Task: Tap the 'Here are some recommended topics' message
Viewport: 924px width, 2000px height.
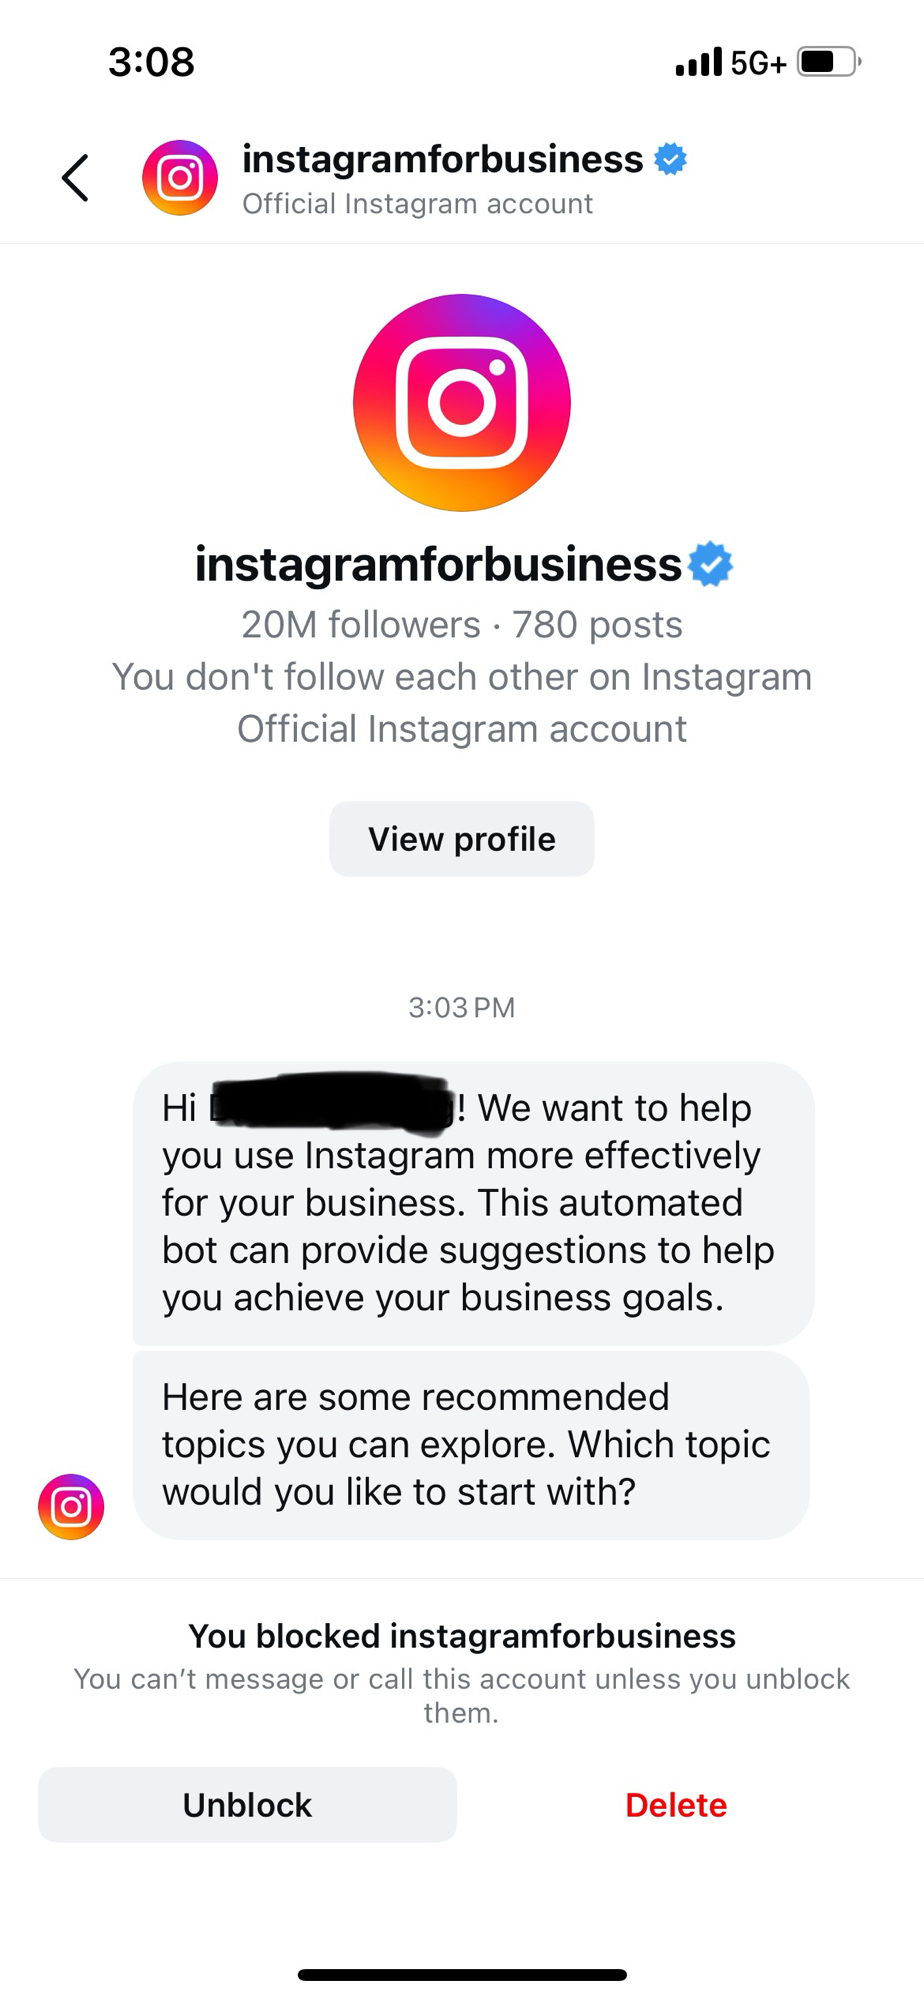Action: [470, 1444]
